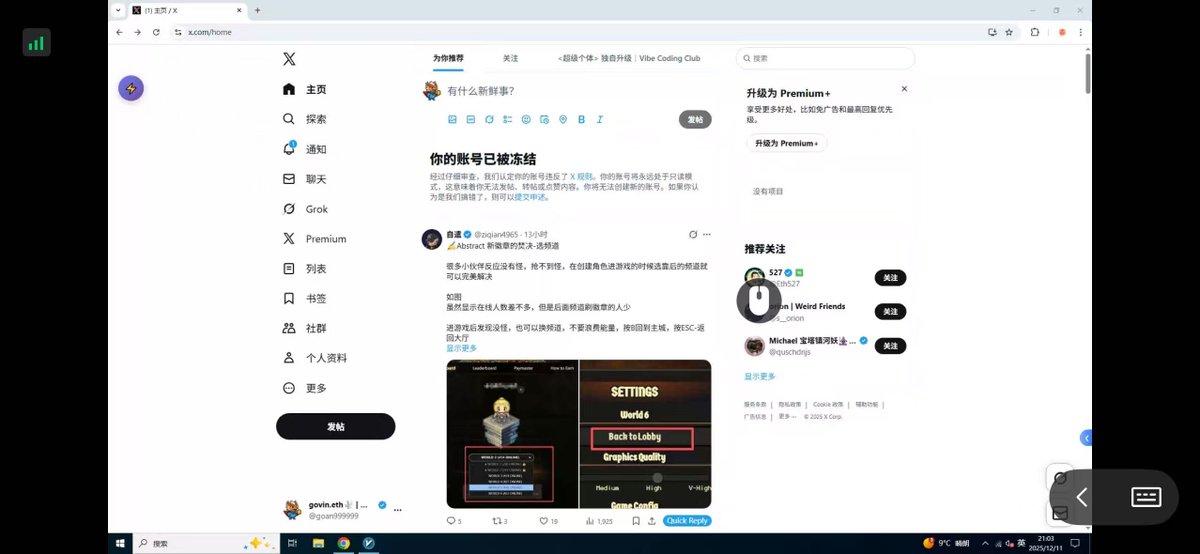Viewport: 1200px width, 554px height.
Task: Open Grok from the sidebar
Action: pyautogui.click(x=305, y=209)
